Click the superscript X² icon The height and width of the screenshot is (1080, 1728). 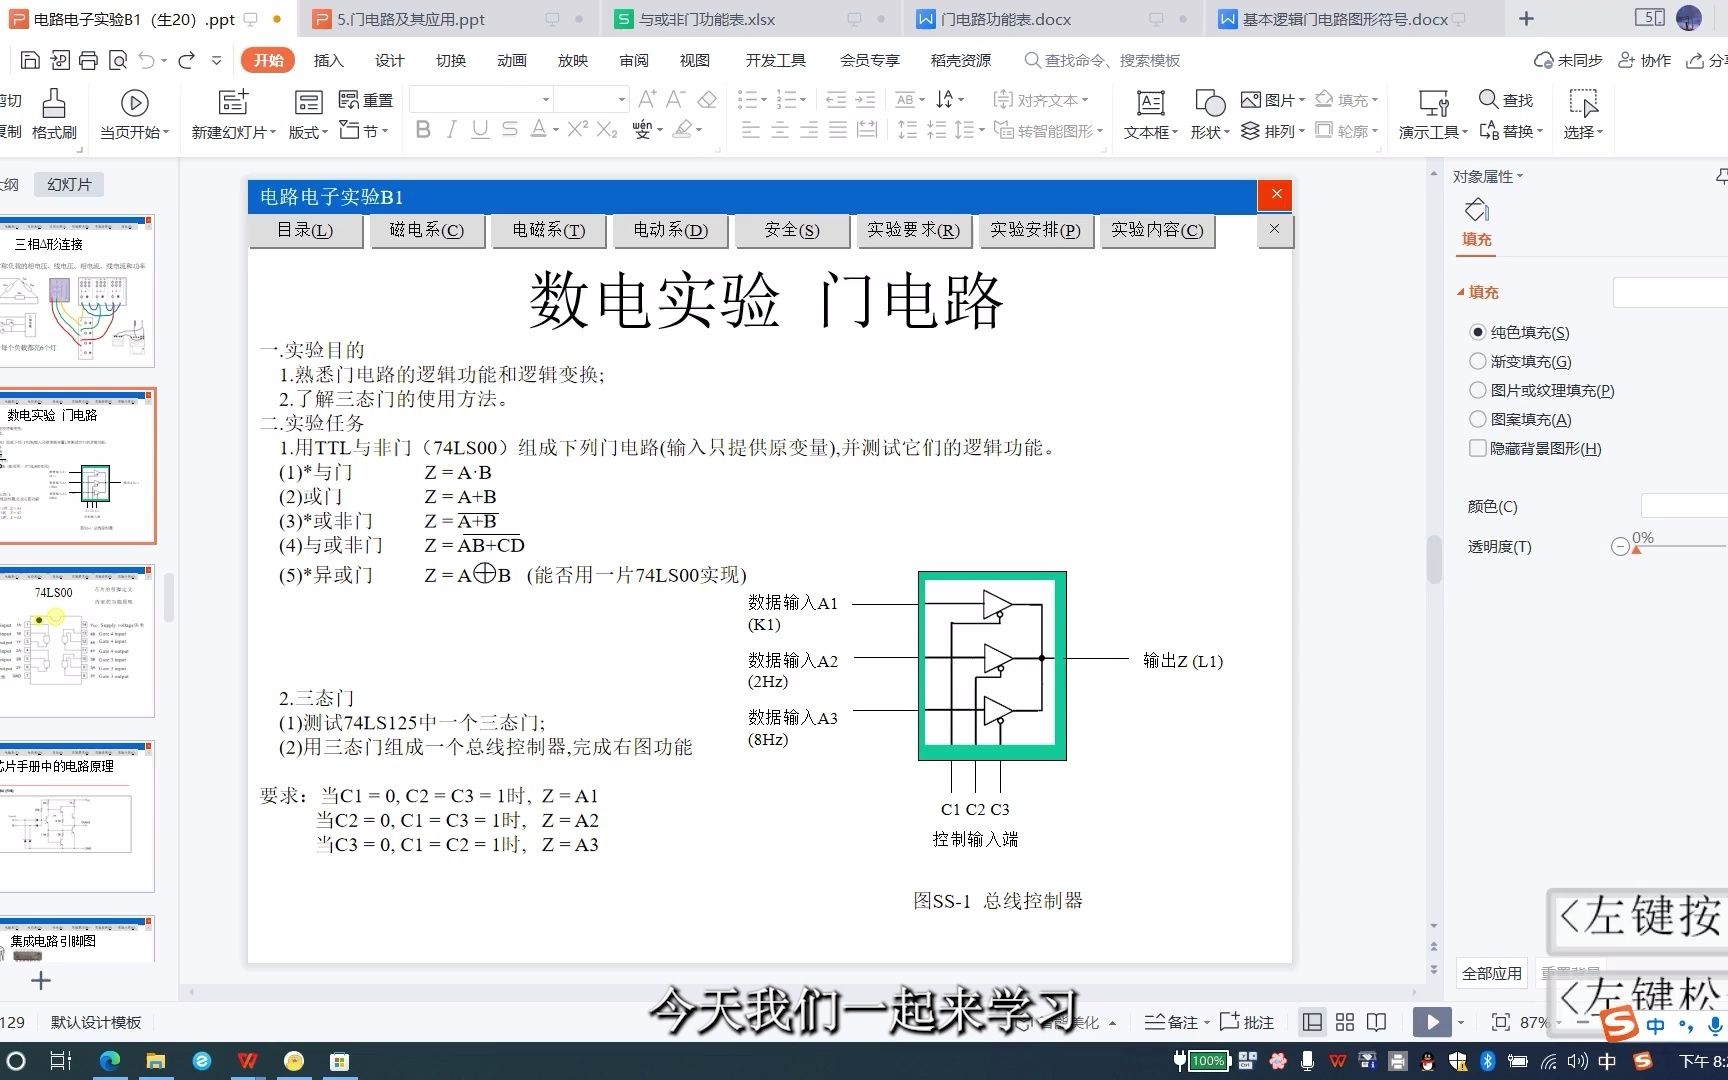point(577,130)
